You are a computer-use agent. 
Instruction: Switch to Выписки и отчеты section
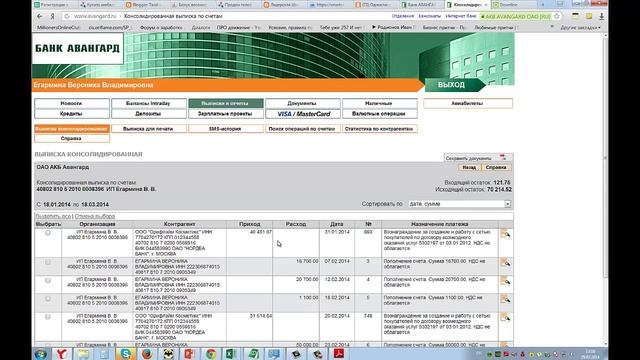point(225,103)
